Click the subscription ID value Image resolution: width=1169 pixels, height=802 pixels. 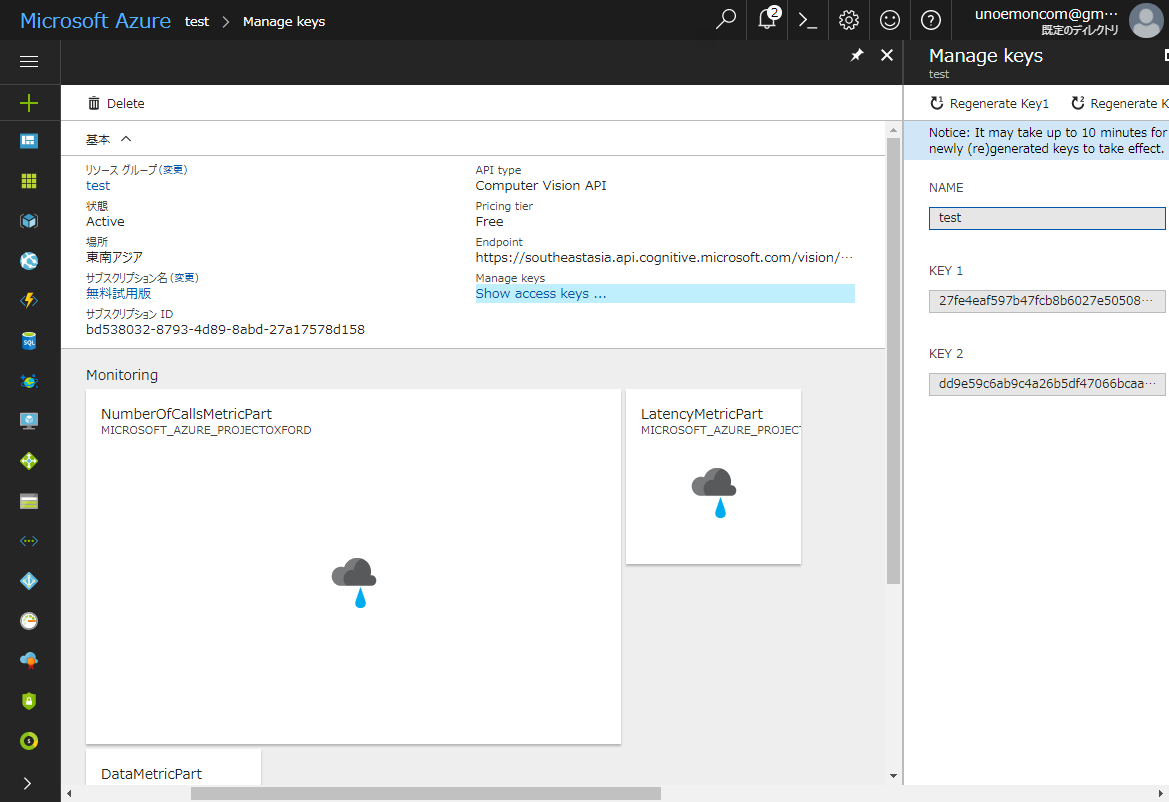point(225,329)
